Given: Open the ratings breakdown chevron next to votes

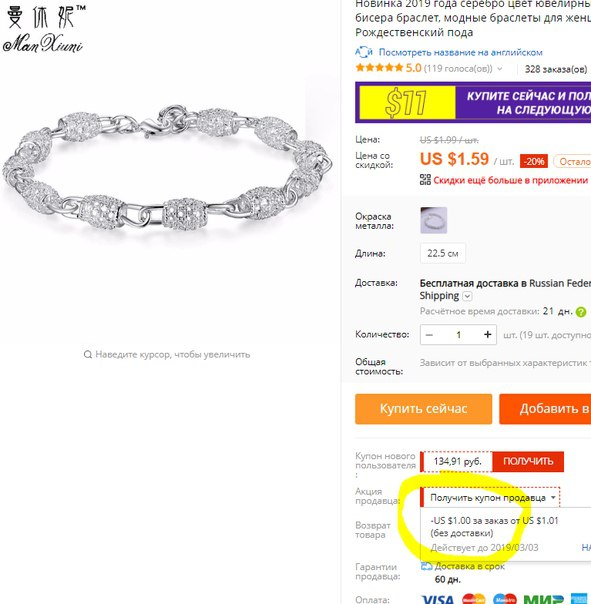Looking at the screenshot, I should click(x=499, y=69).
